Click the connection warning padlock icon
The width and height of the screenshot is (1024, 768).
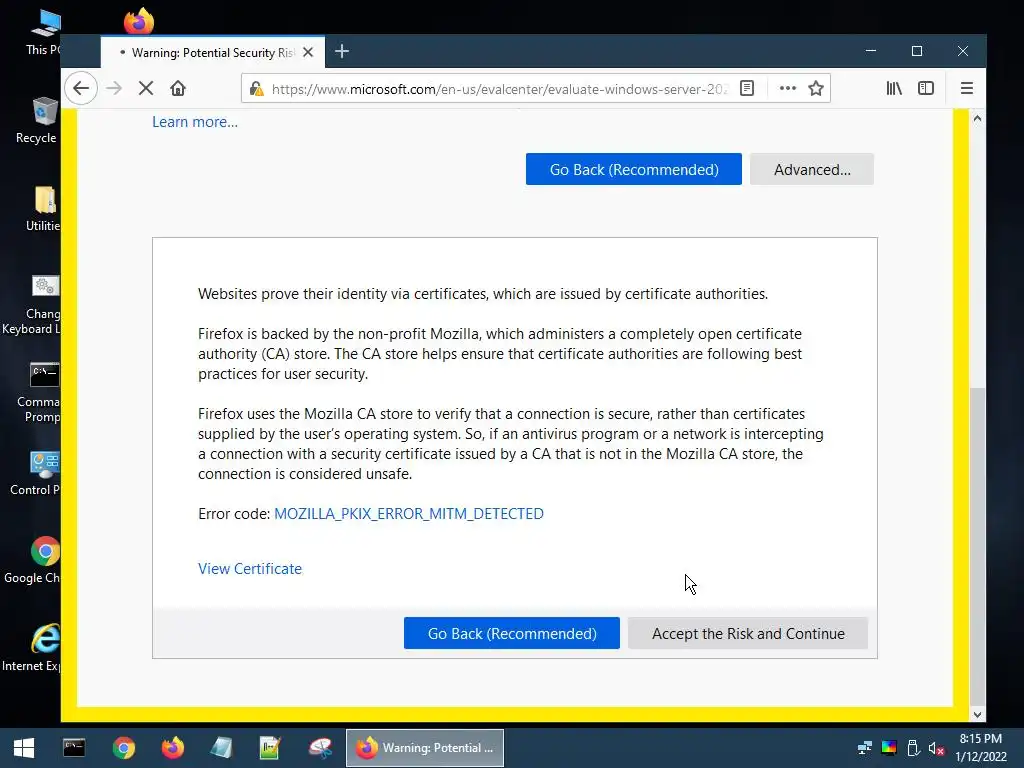pos(257,89)
